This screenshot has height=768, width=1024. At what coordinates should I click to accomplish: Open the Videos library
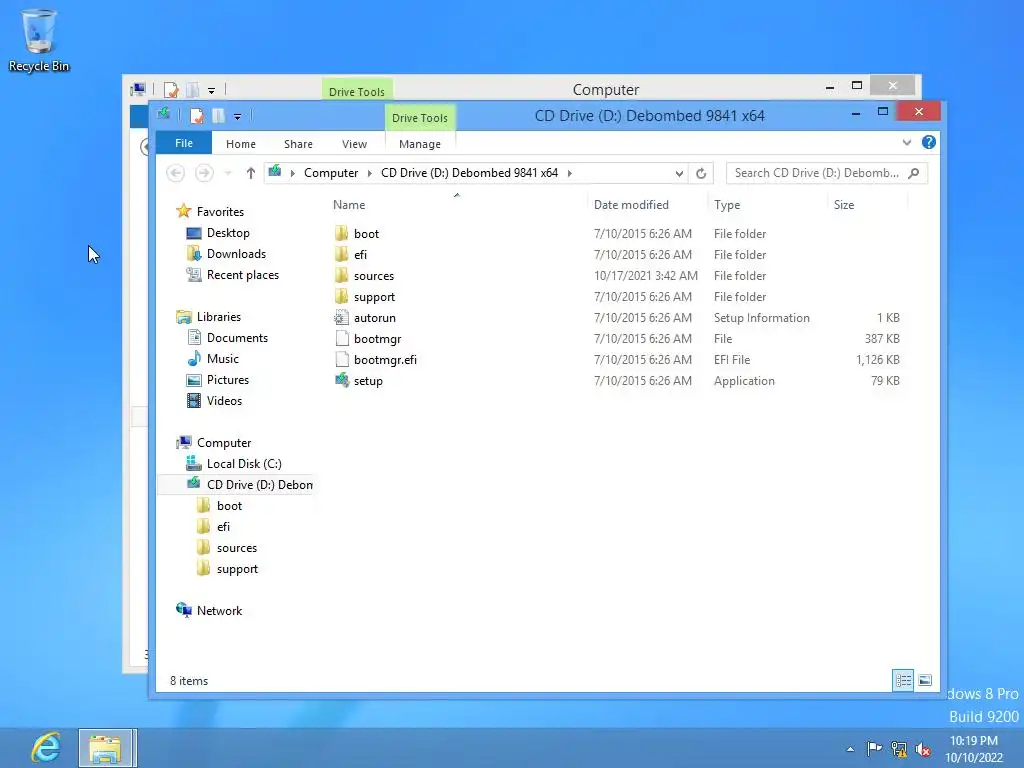[224, 401]
